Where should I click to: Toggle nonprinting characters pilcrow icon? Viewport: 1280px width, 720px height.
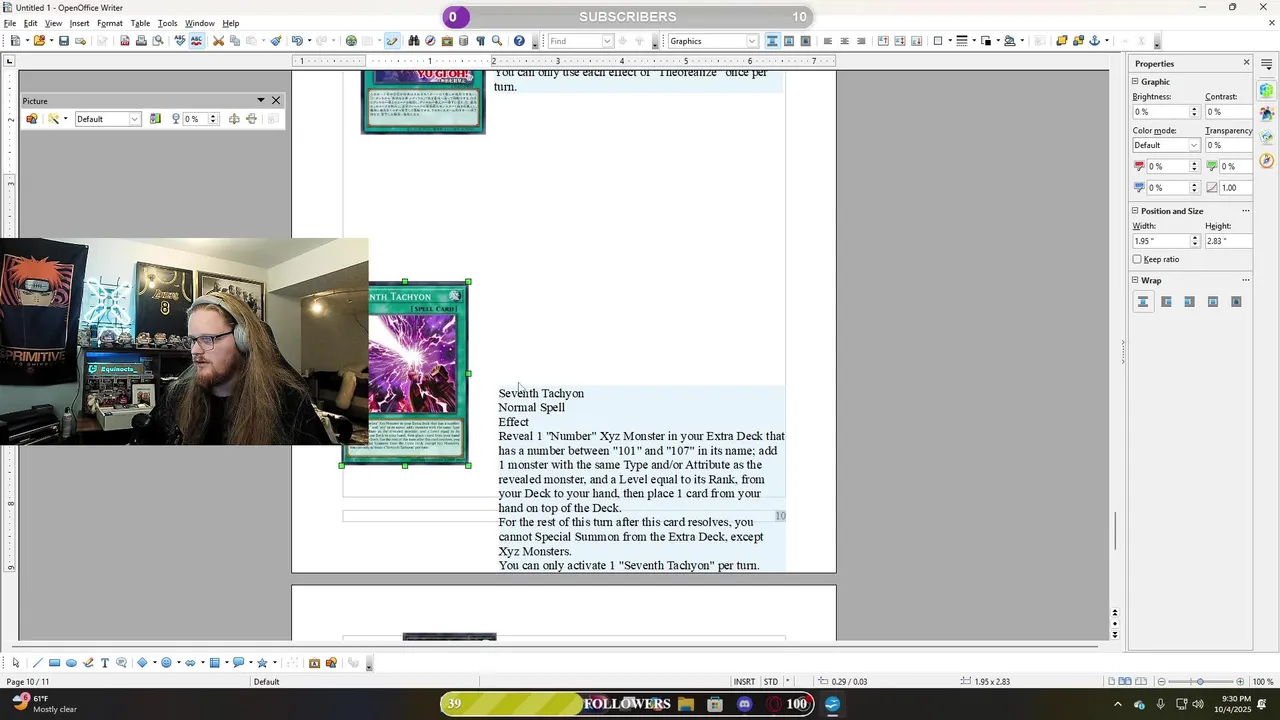coord(480,41)
